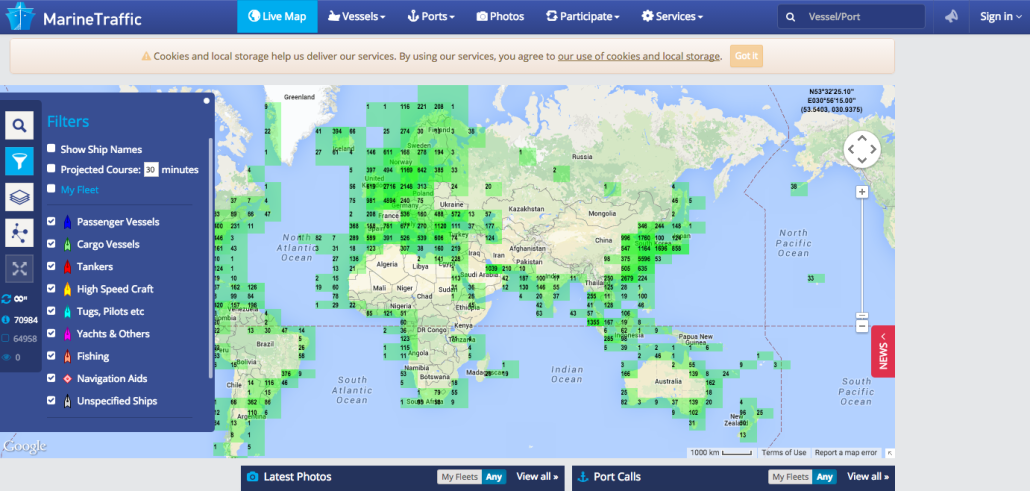Select My Fleets in Latest Photos
This screenshot has width=1030, height=491.
[460, 477]
